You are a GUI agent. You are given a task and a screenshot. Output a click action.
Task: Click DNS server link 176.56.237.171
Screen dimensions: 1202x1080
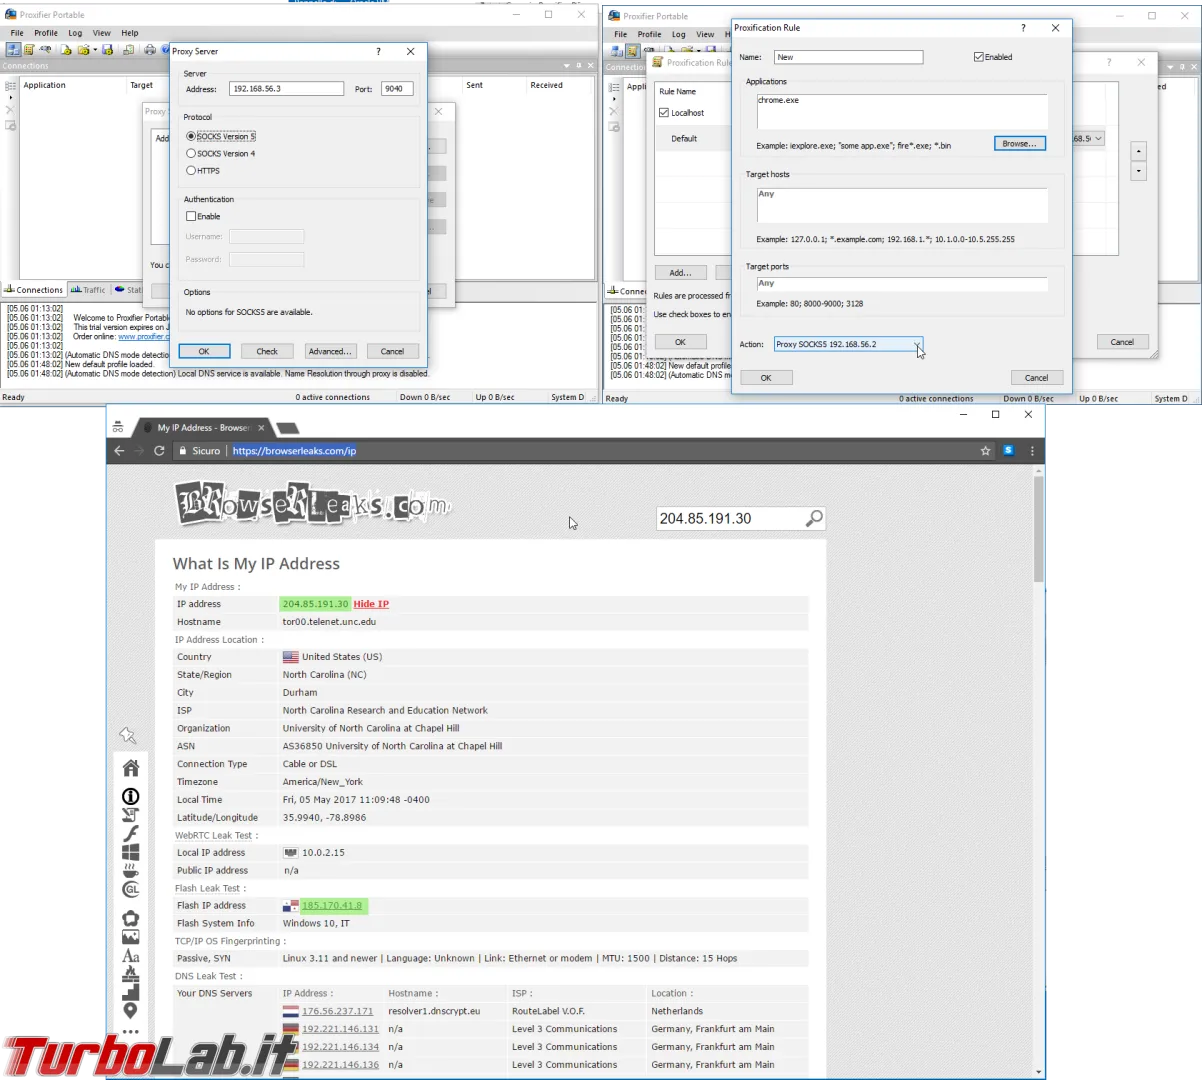coord(337,1011)
